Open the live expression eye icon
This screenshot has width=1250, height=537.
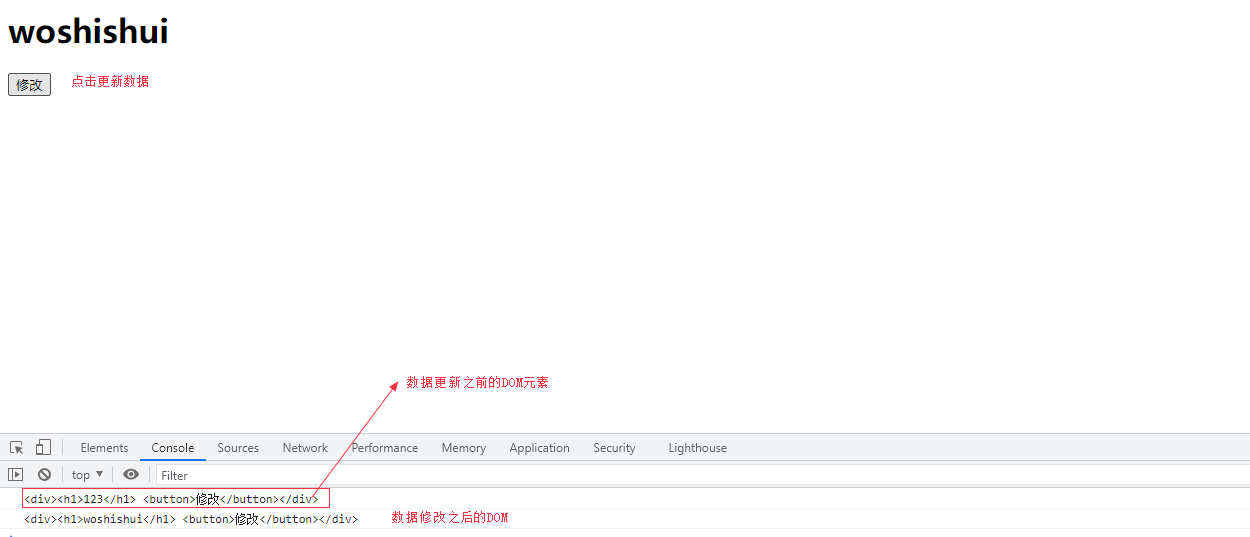pos(131,475)
